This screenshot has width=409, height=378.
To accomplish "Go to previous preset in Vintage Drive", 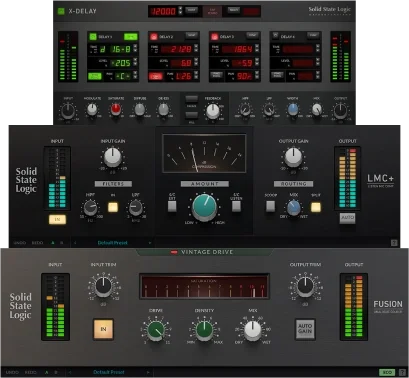I will point(70,372).
